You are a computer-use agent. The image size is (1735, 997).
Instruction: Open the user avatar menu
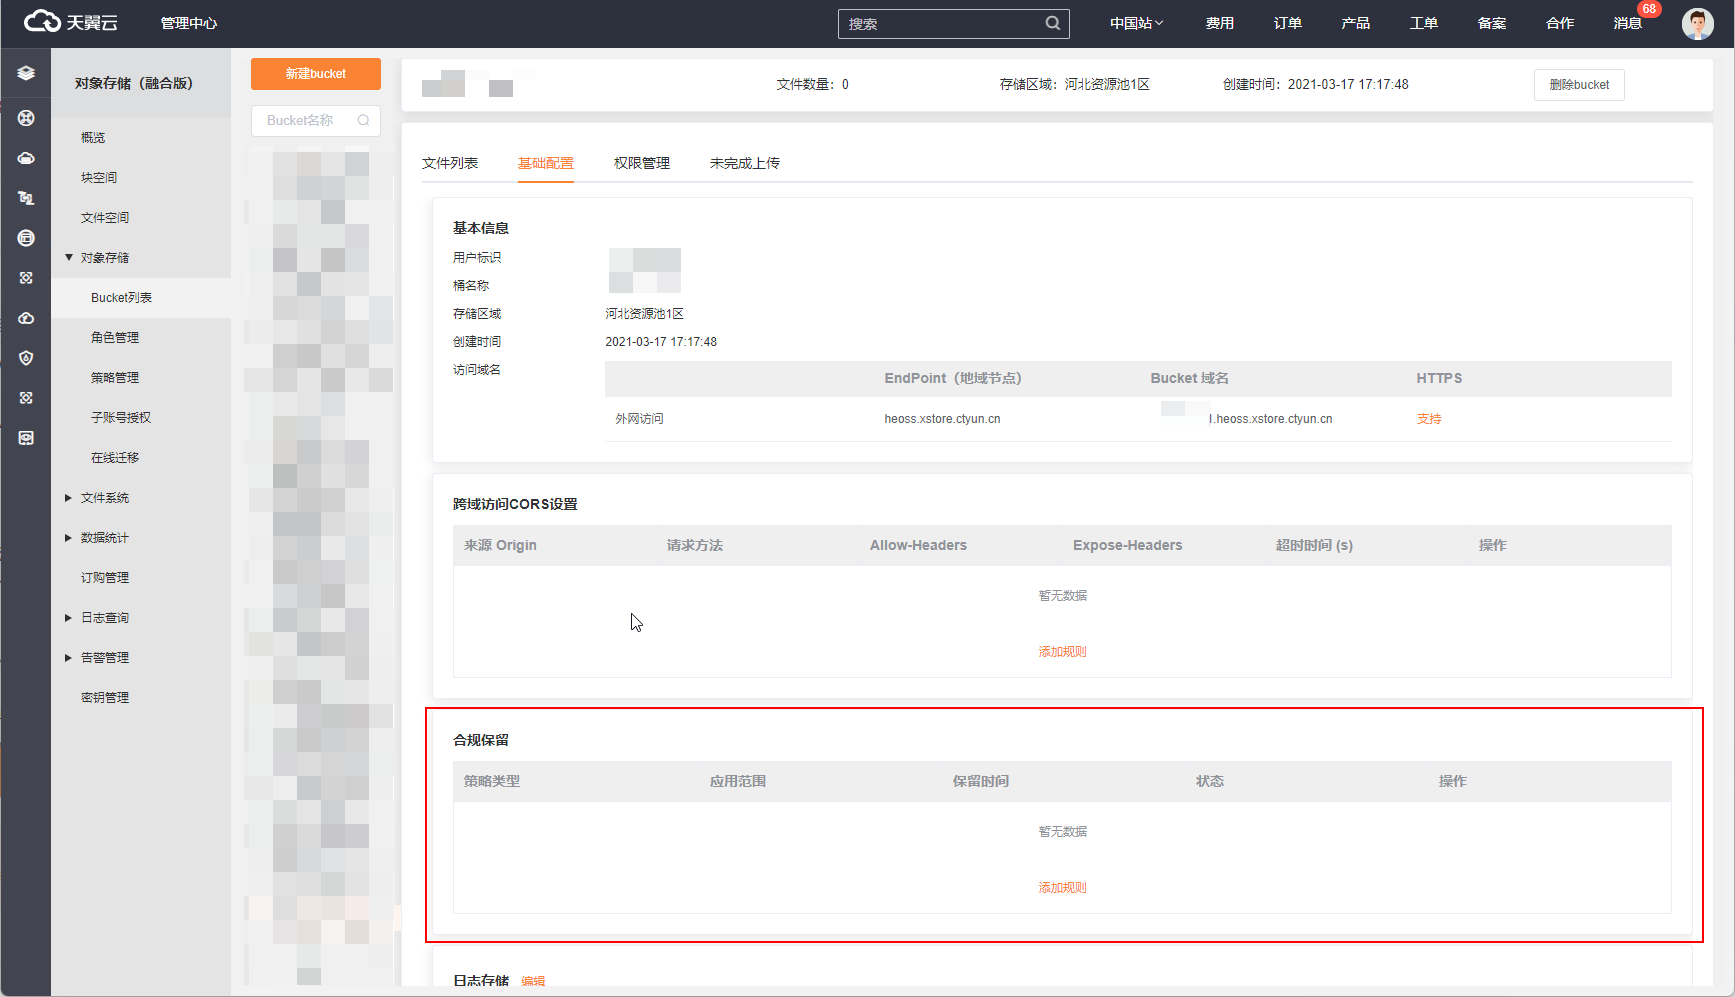(x=1697, y=23)
